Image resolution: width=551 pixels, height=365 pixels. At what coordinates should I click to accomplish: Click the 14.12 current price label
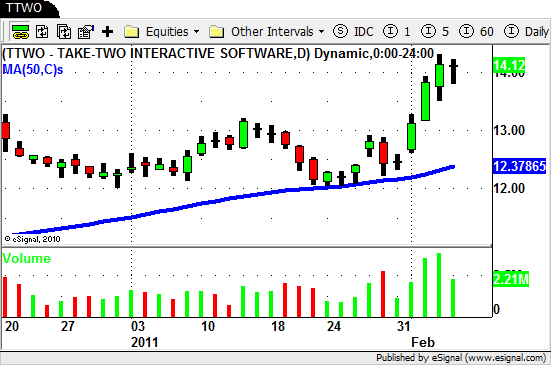coord(509,65)
